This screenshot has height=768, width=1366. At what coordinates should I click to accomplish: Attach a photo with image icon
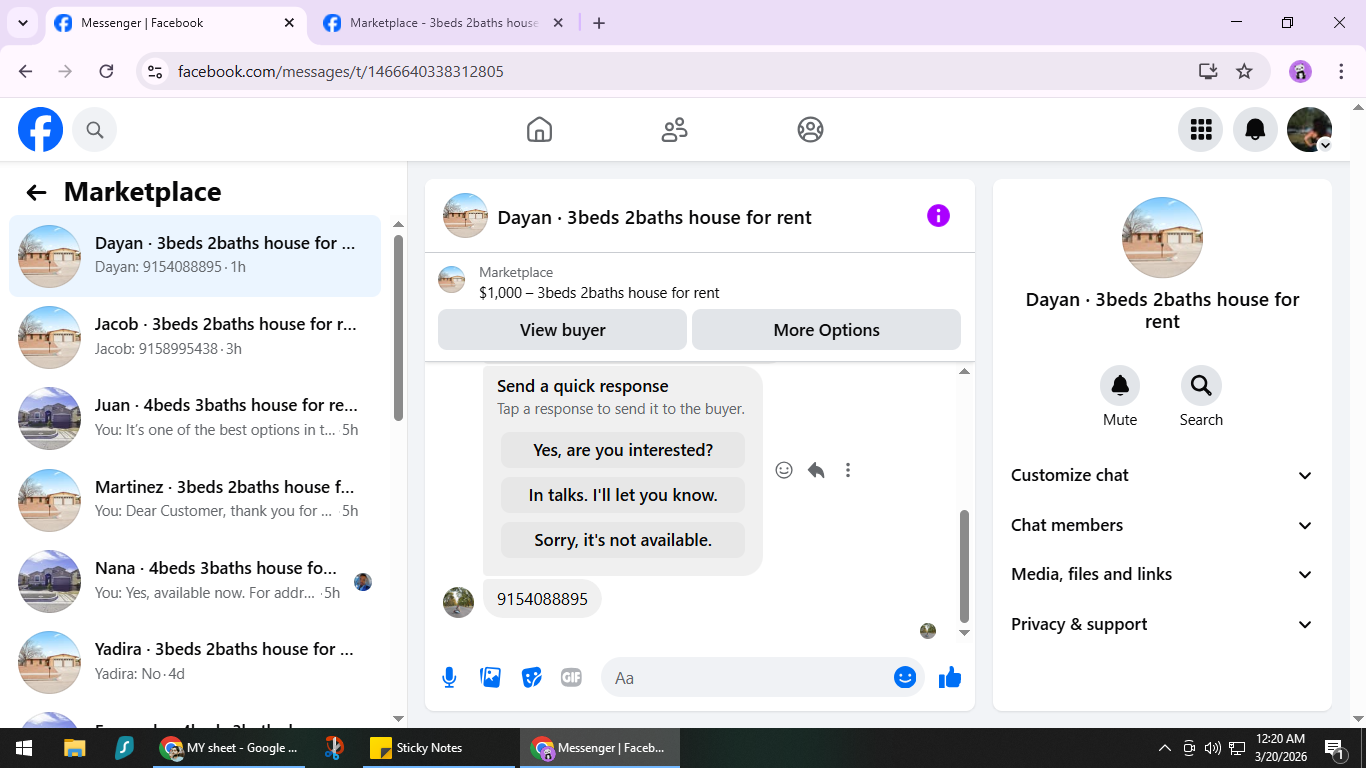490,678
